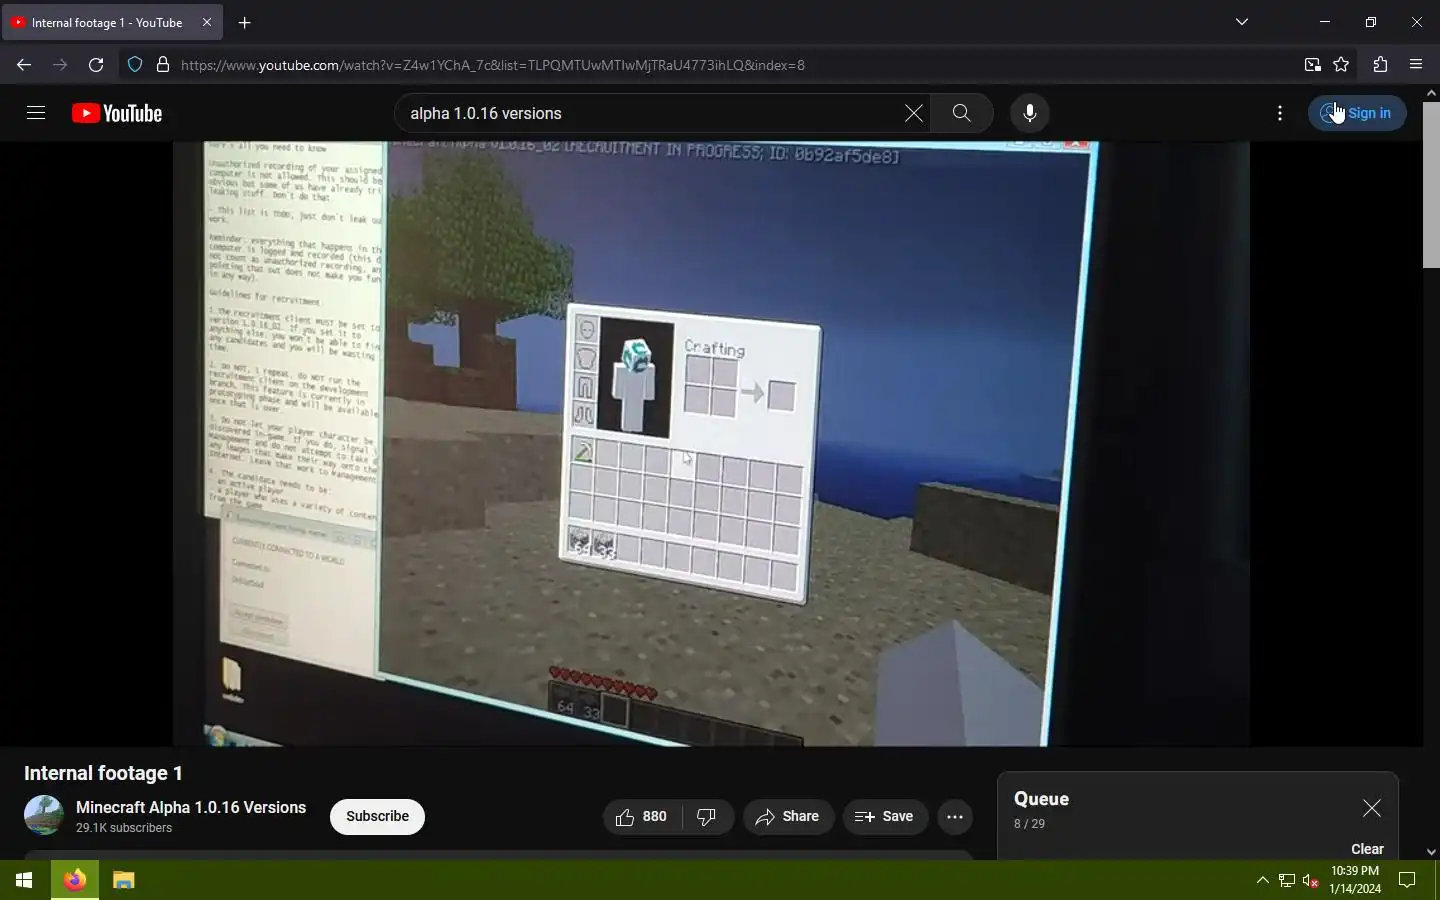Select the Firefox address bar URL
This screenshot has height=900, width=1440.
click(492, 65)
